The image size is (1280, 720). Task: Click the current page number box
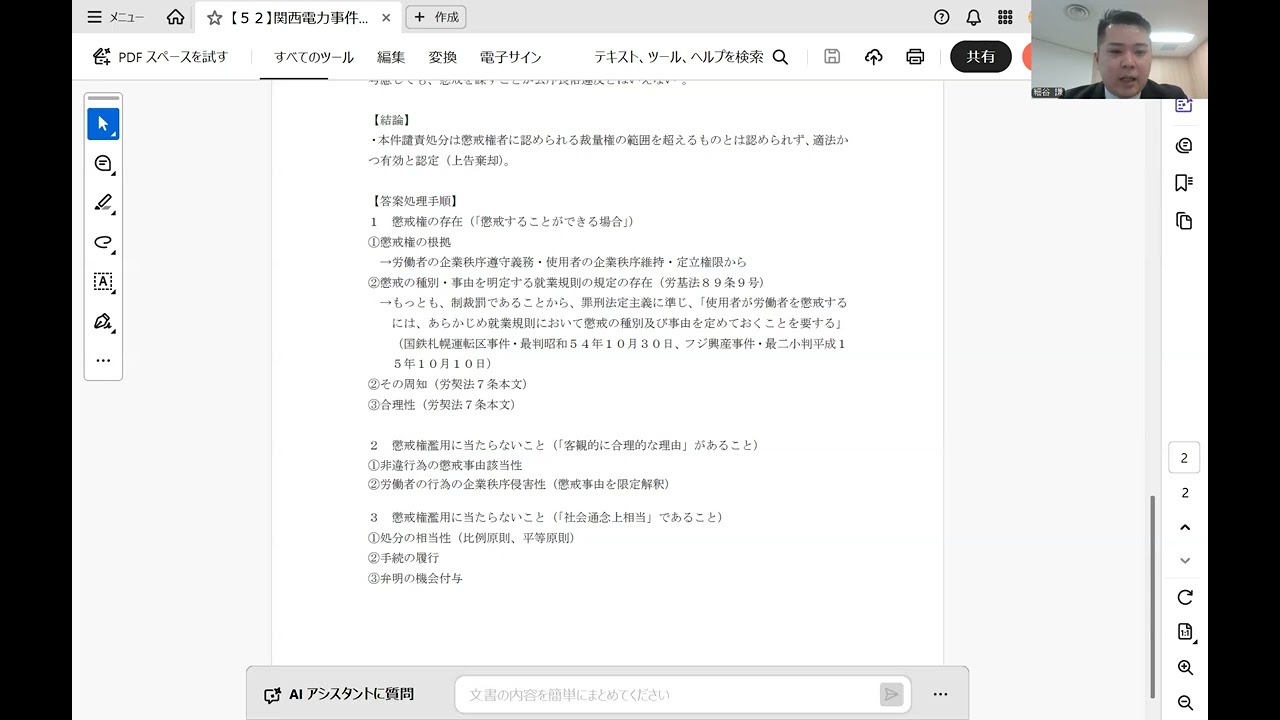click(1184, 458)
